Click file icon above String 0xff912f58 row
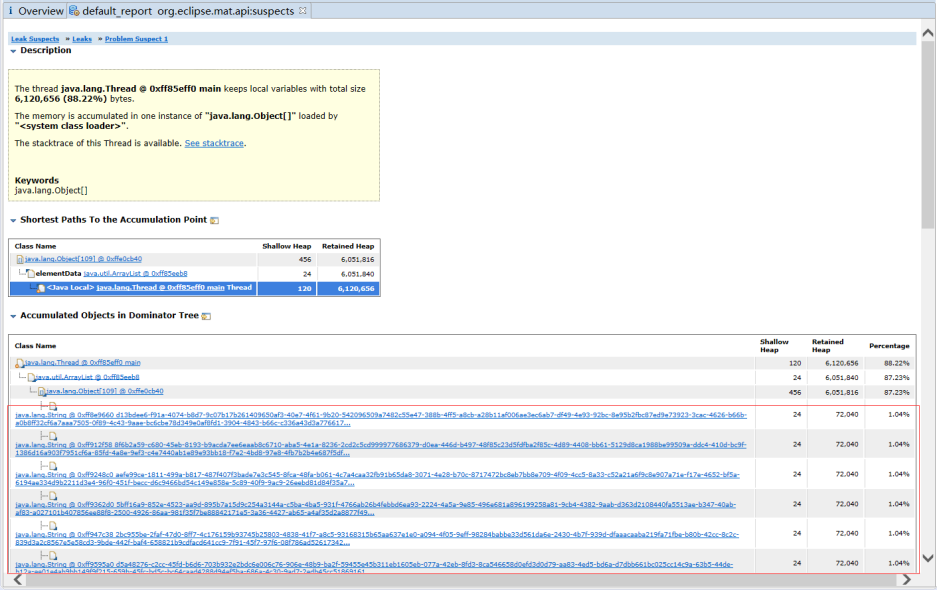 [53, 436]
